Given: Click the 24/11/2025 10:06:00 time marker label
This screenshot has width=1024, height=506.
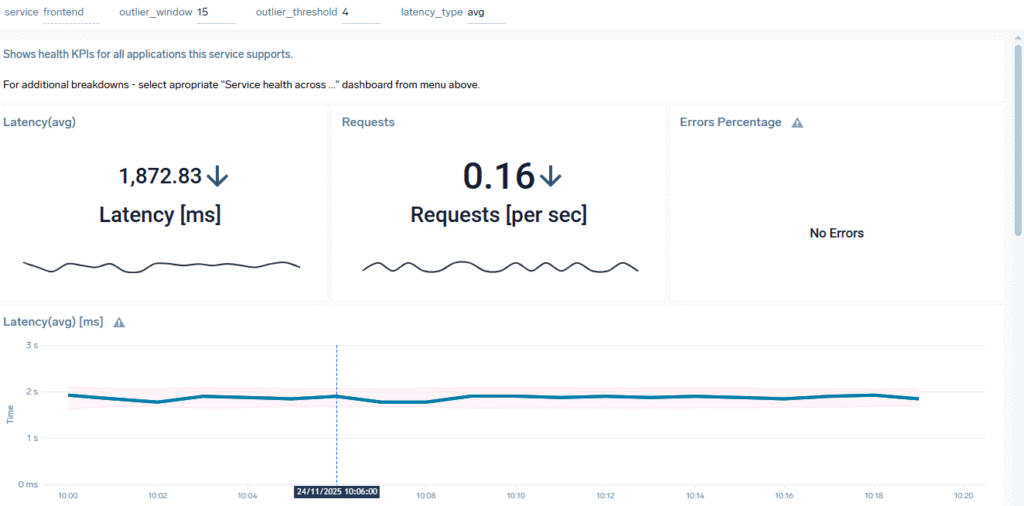Looking at the screenshot, I should tap(336, 493).
